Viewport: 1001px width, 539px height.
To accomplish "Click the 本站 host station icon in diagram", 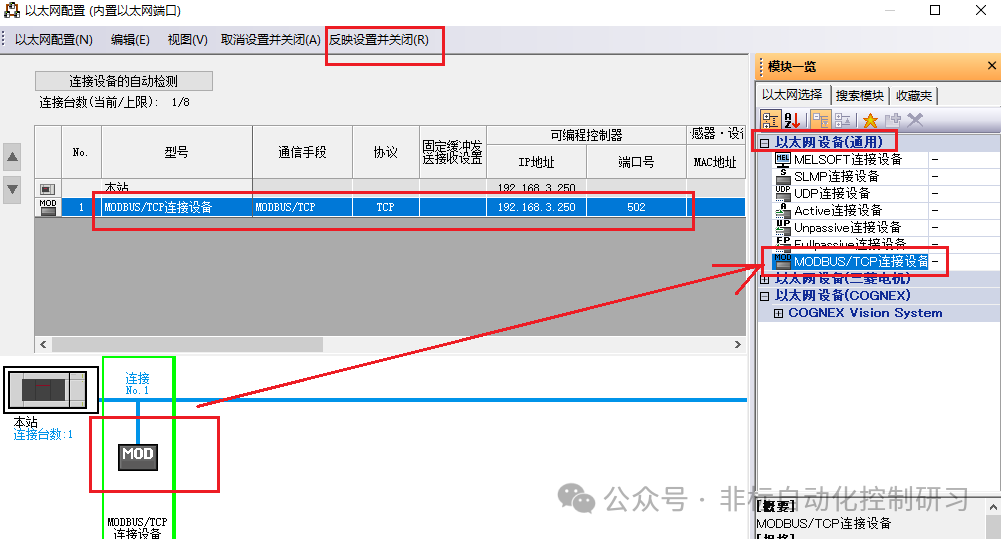I will [50, 390].
